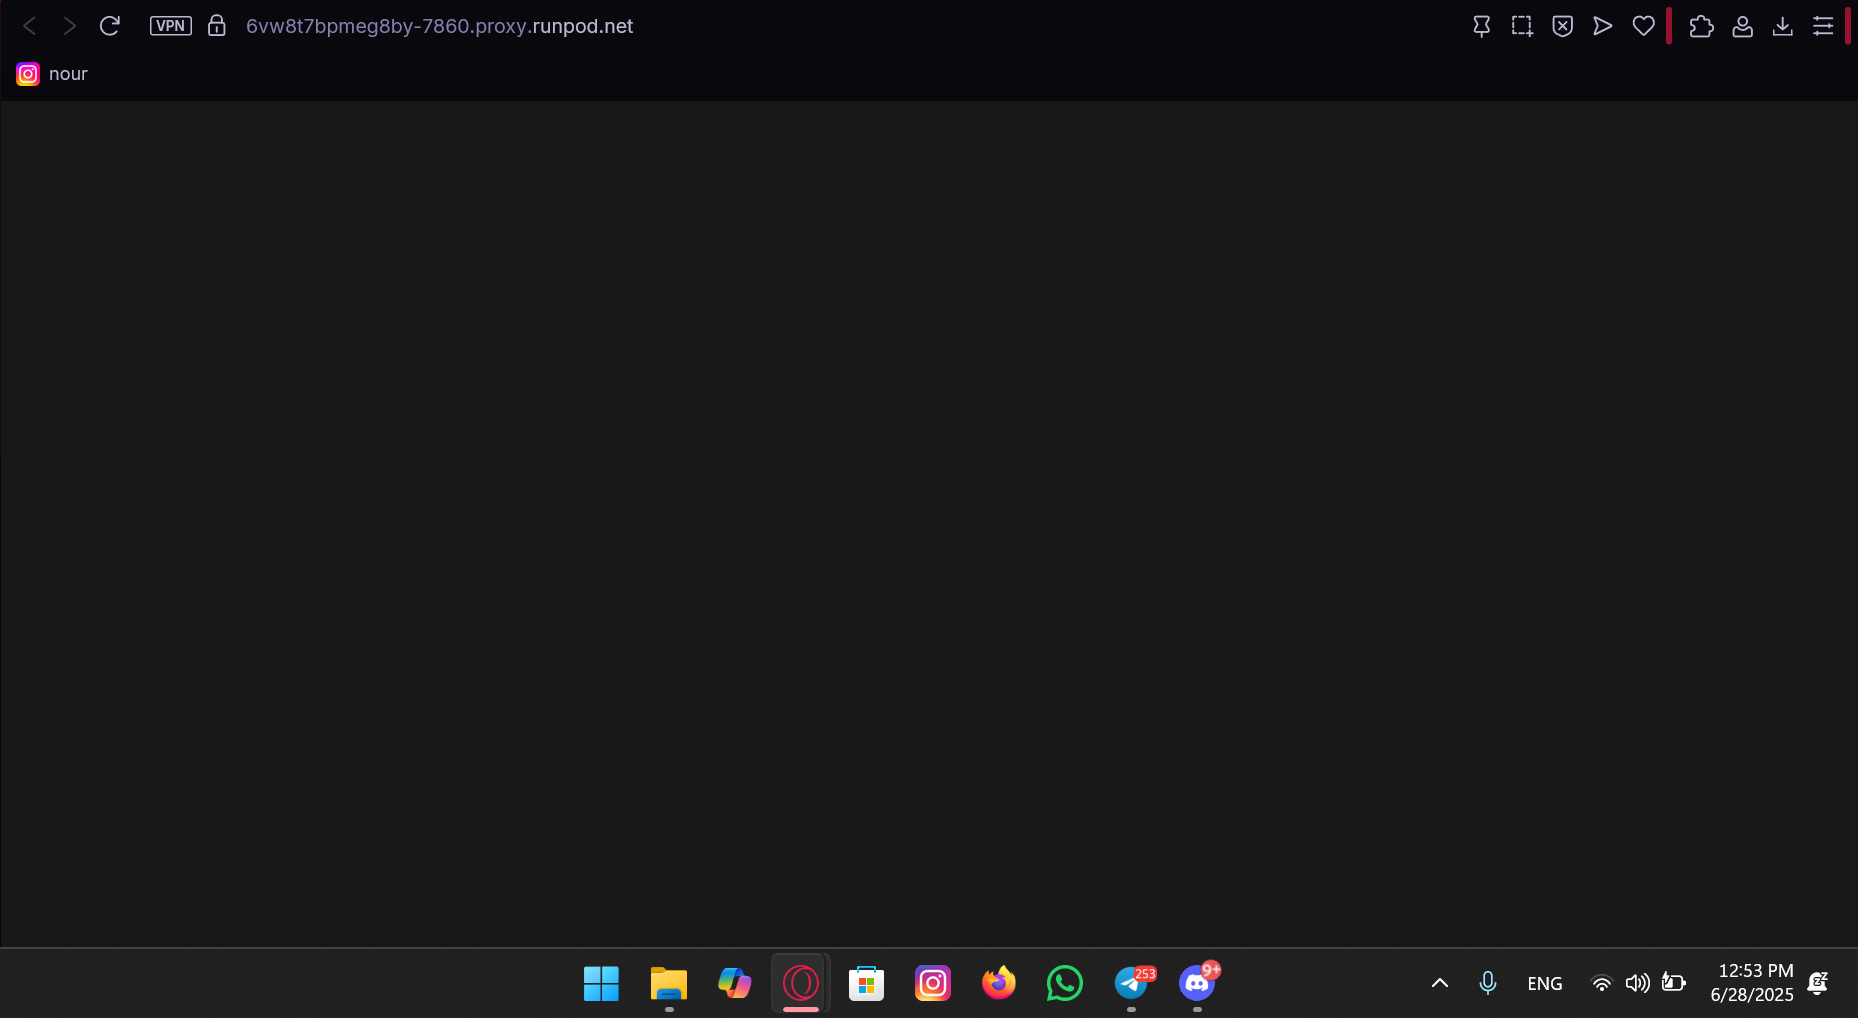Switch to Opera browser in taskbar

[x=800, y=984]
